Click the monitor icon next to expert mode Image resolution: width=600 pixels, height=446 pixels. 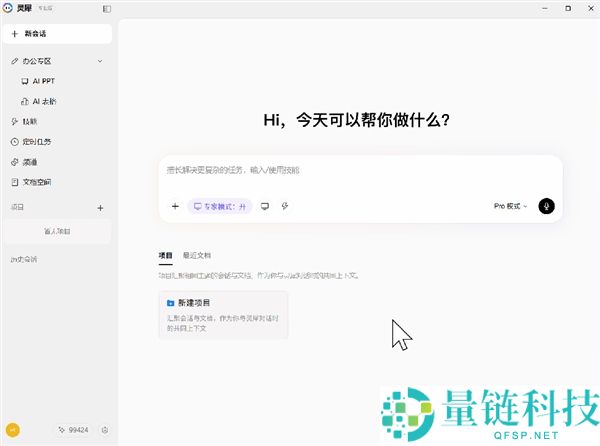265,207
